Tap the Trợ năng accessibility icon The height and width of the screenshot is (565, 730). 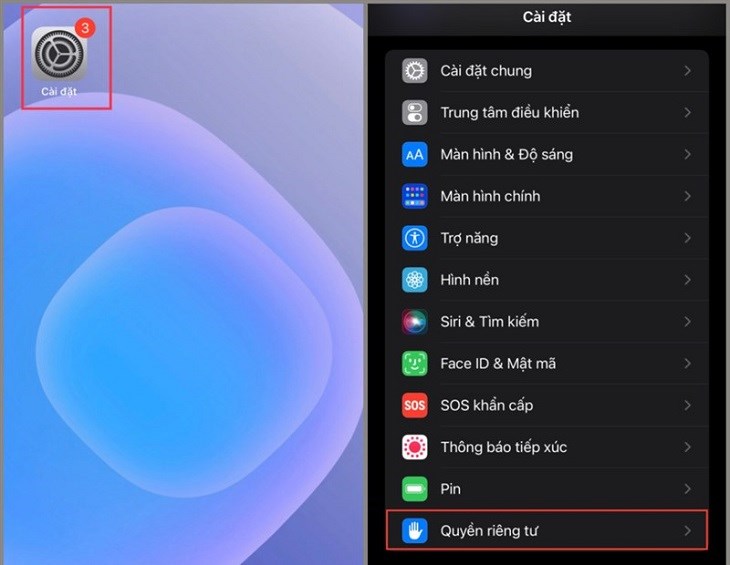(x=414, y=238)
